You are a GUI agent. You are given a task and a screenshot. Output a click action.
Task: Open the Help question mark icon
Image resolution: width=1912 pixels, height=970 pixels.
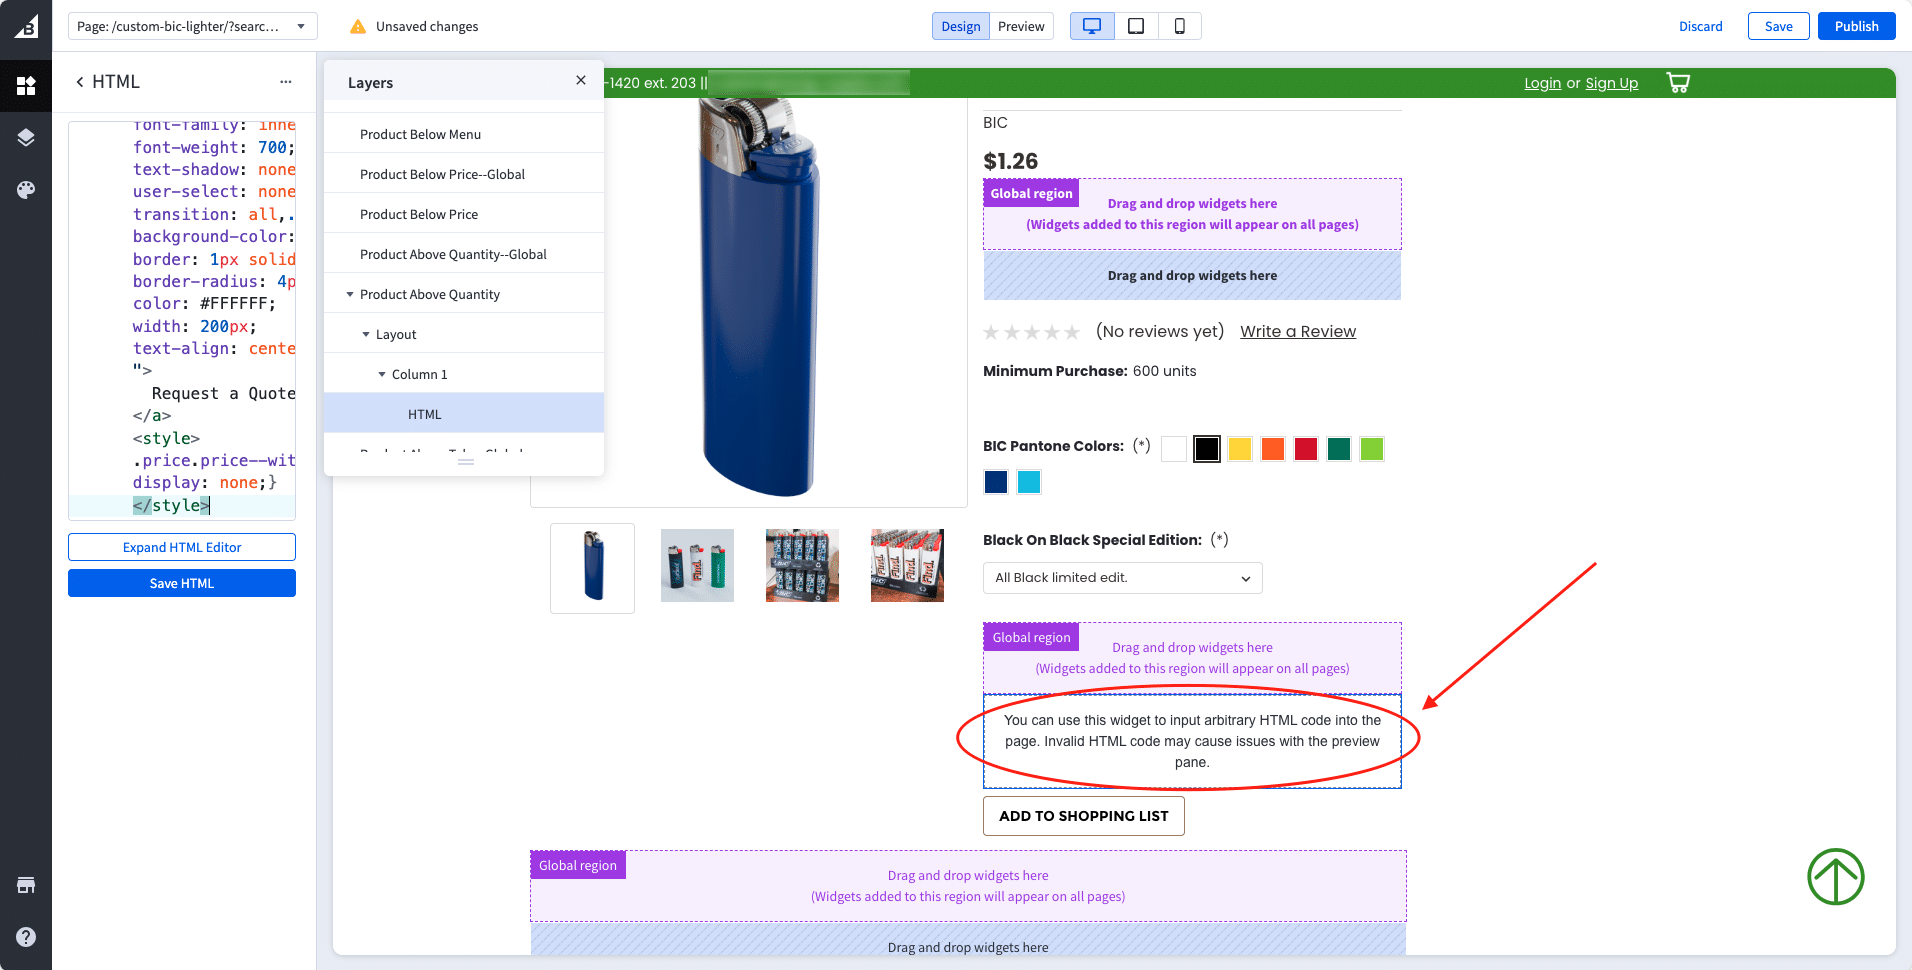coord(26,937)
